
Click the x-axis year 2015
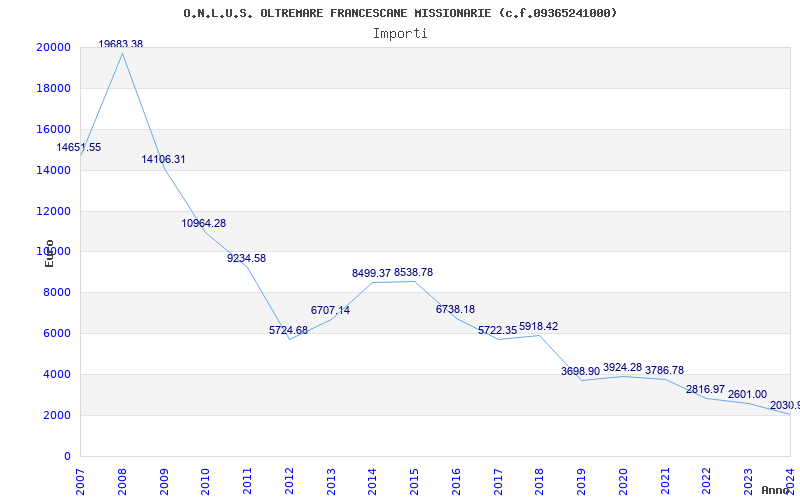pos(414,481)
